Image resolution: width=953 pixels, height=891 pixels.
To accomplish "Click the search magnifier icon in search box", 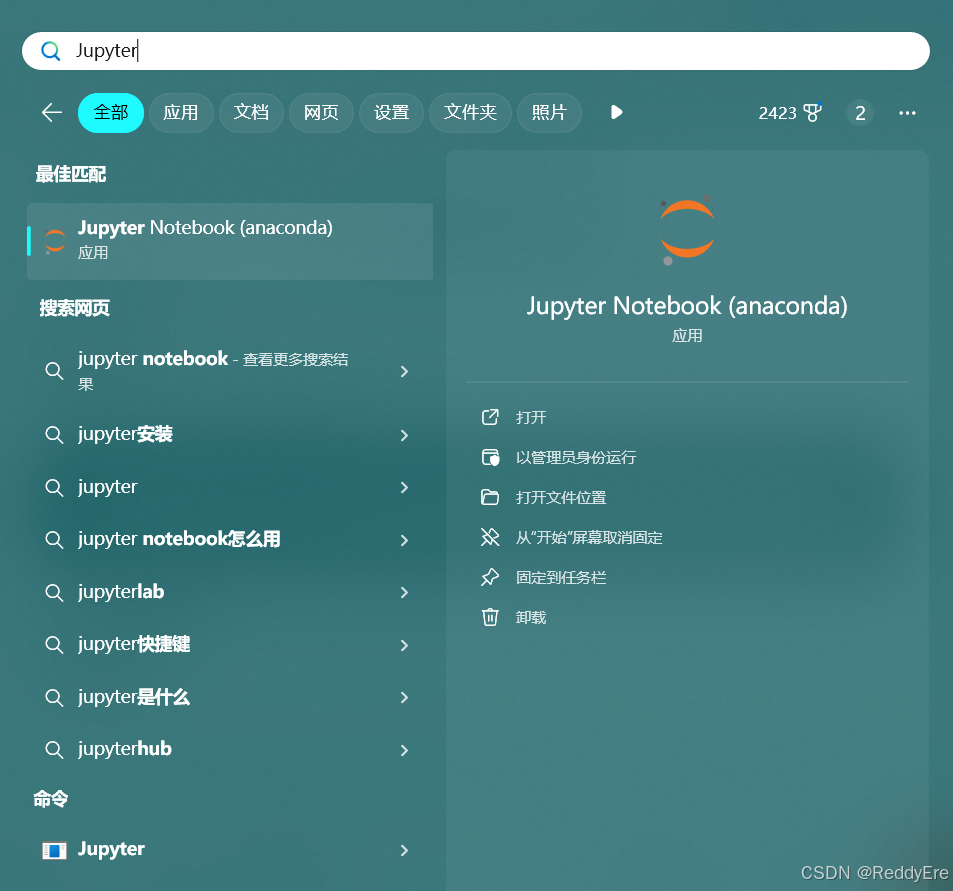I will [50, 51].
